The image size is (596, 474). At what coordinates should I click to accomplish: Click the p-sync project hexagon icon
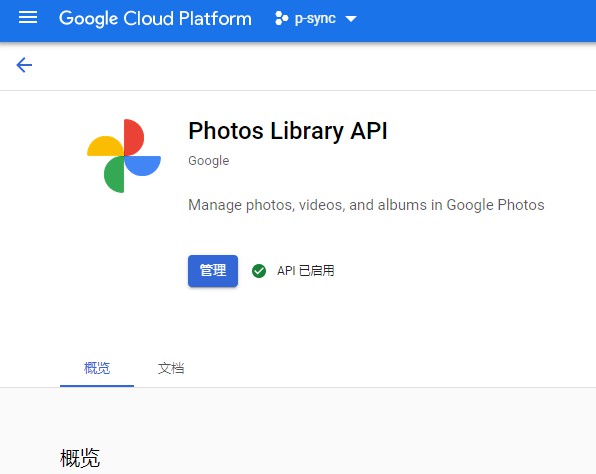pyautogui.click(x=281, y=18)
